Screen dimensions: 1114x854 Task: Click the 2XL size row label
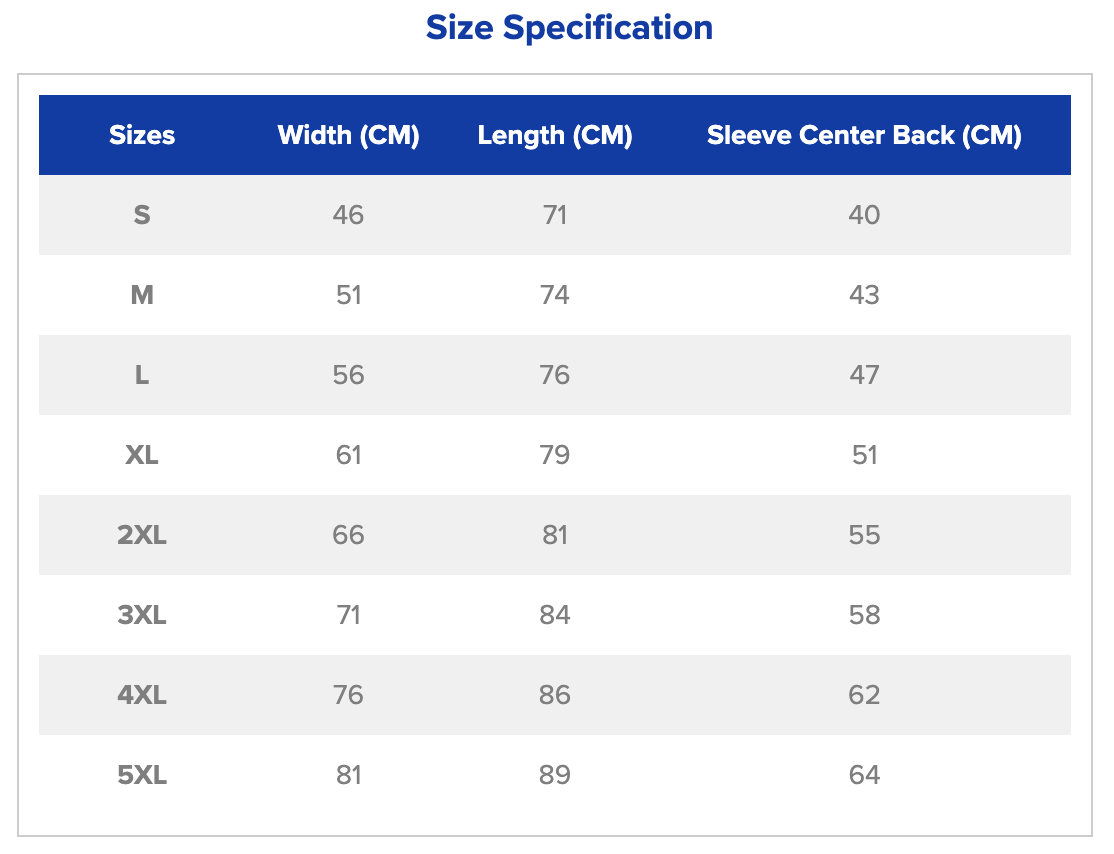pyautogui.click(x=142, y=535)
